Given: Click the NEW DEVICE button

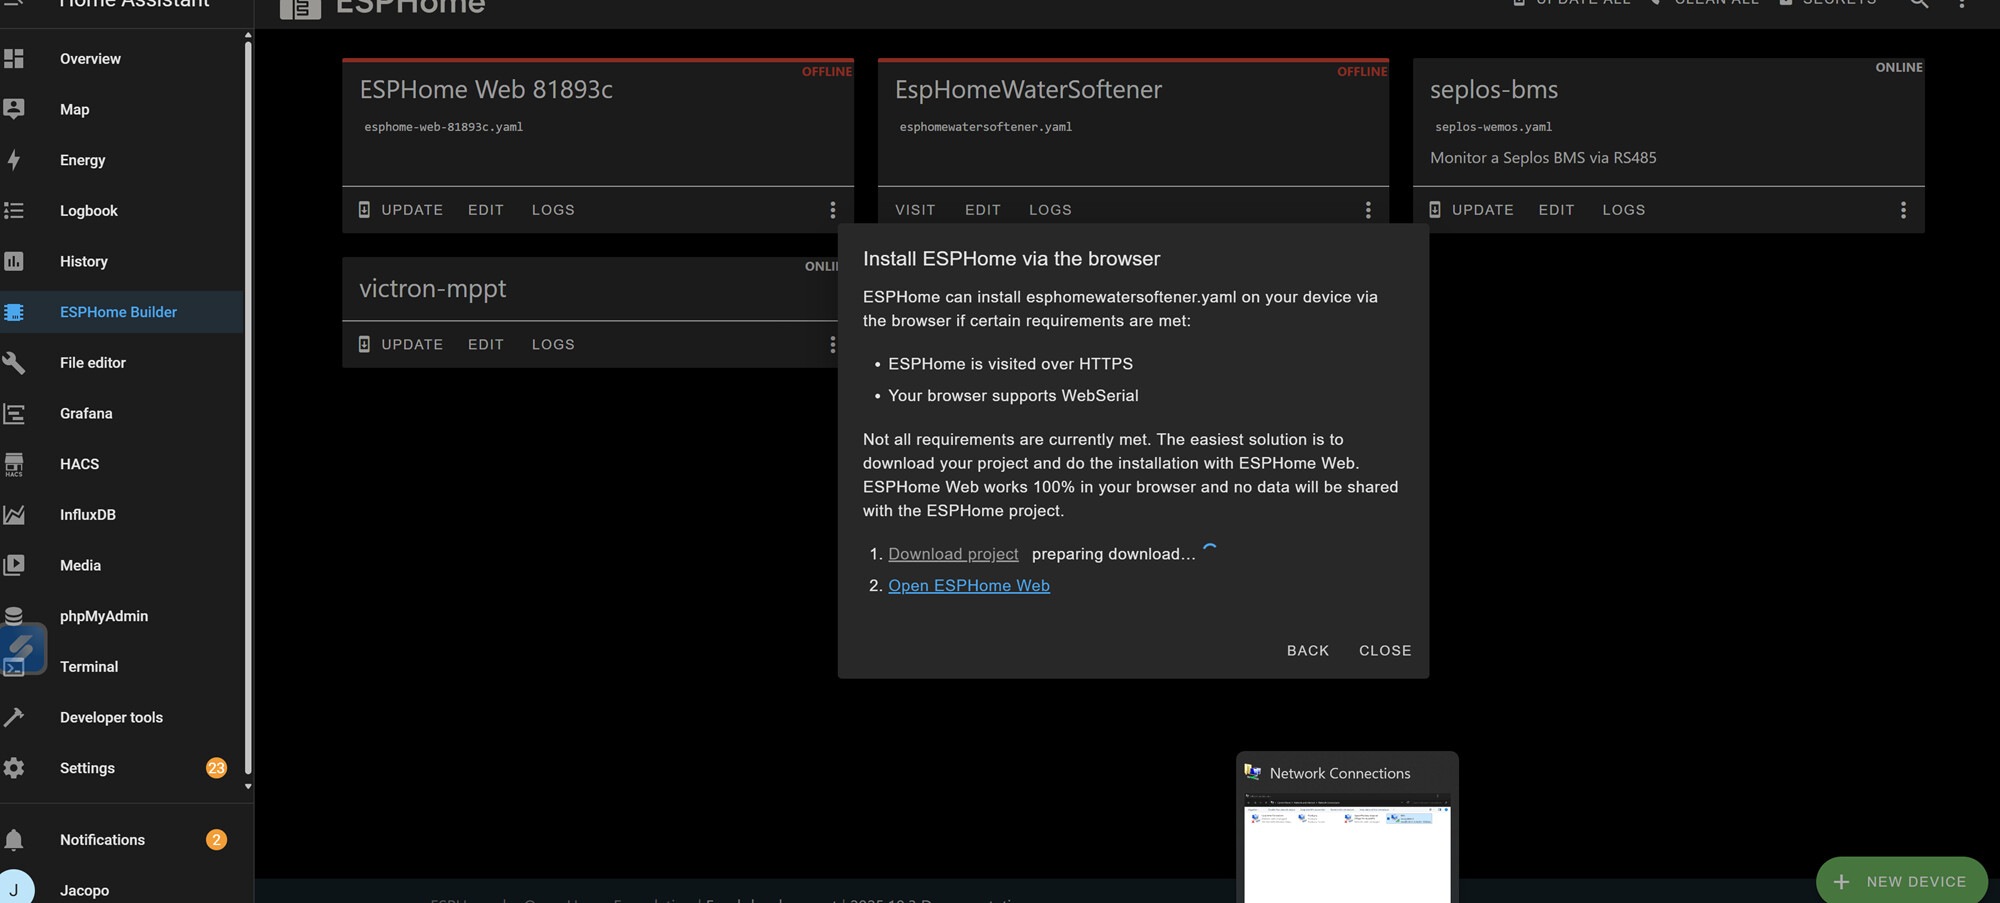Looking at the screenshot, I should (x=1901, y=881).
